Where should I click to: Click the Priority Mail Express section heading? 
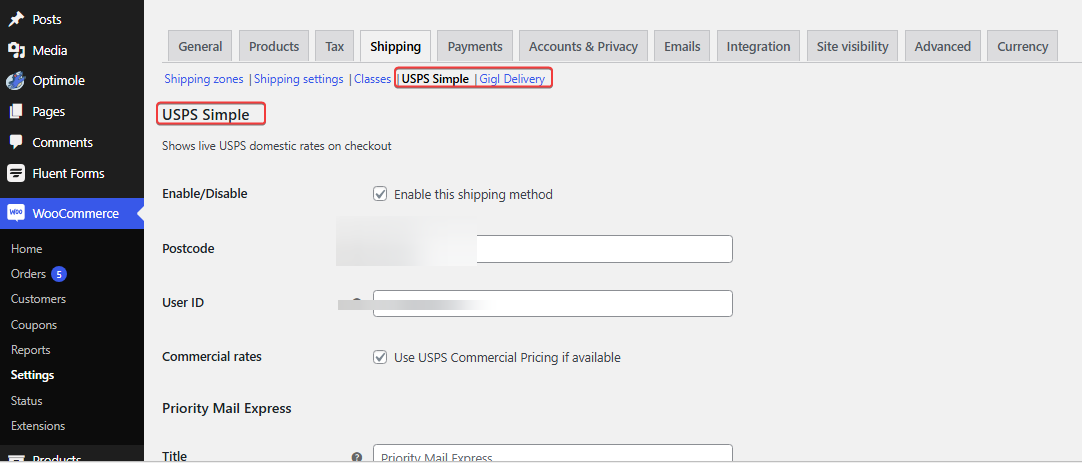(226, 408)
